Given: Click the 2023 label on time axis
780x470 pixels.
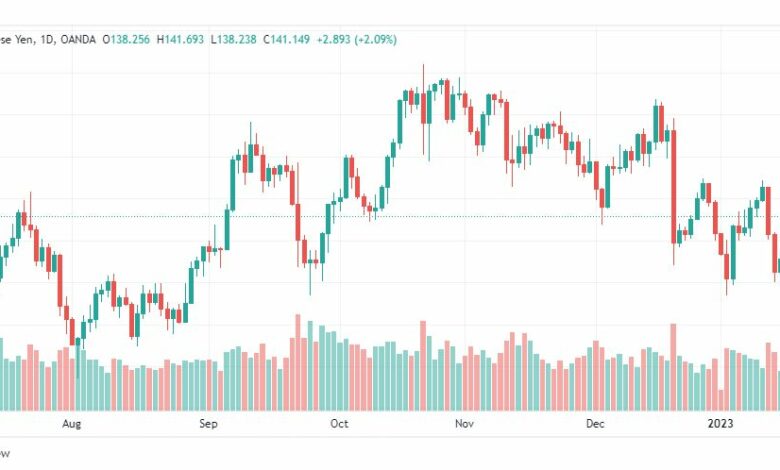Looking at the screenshot, I should [x=720, y=424].
